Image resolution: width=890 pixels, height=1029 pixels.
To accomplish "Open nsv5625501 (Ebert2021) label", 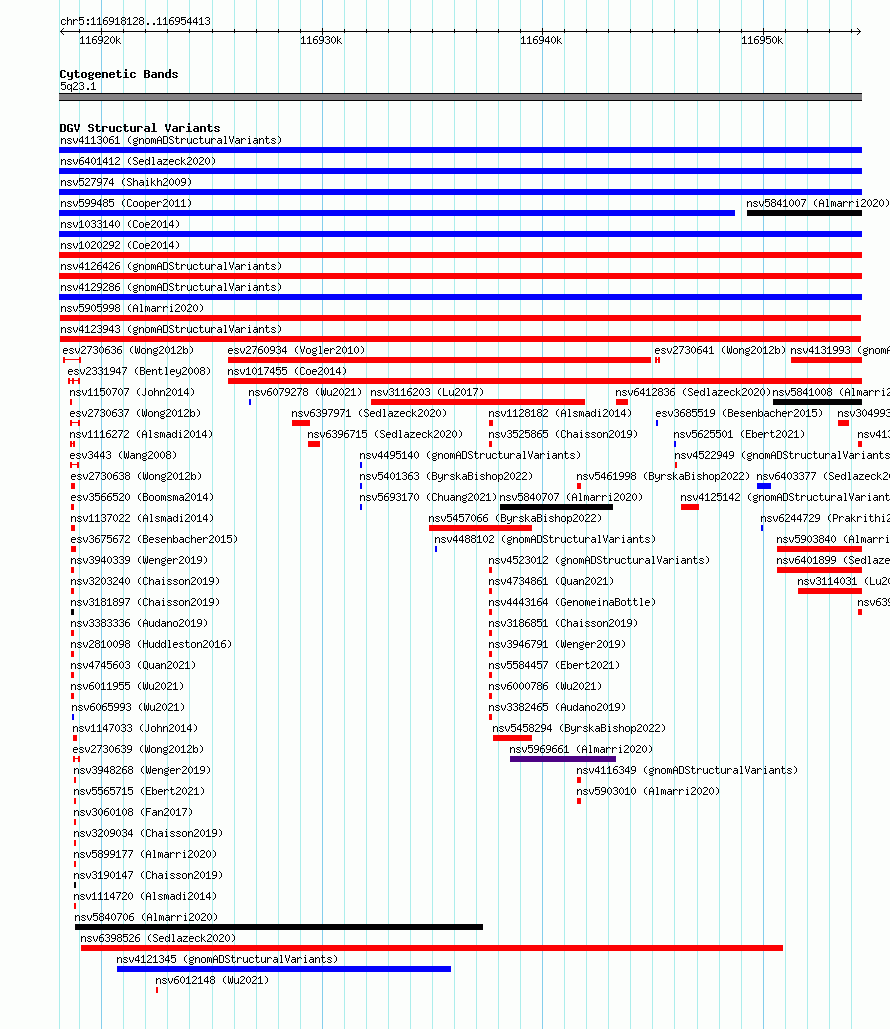I will 739,434.
